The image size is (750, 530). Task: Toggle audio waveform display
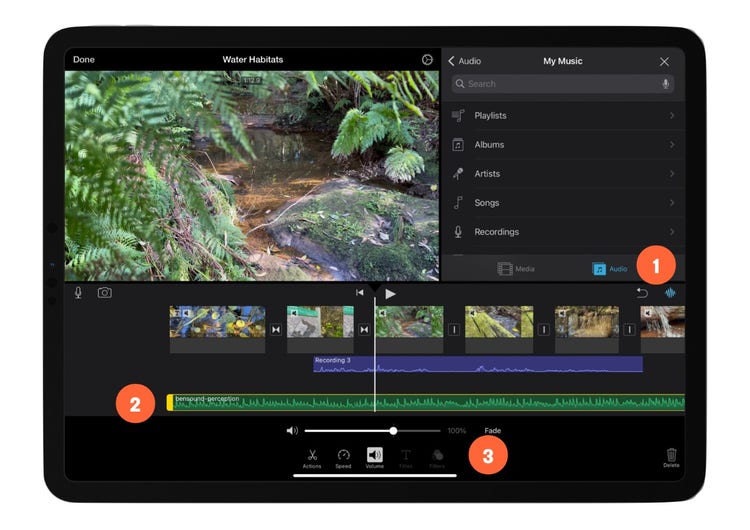tap(671, 293)
